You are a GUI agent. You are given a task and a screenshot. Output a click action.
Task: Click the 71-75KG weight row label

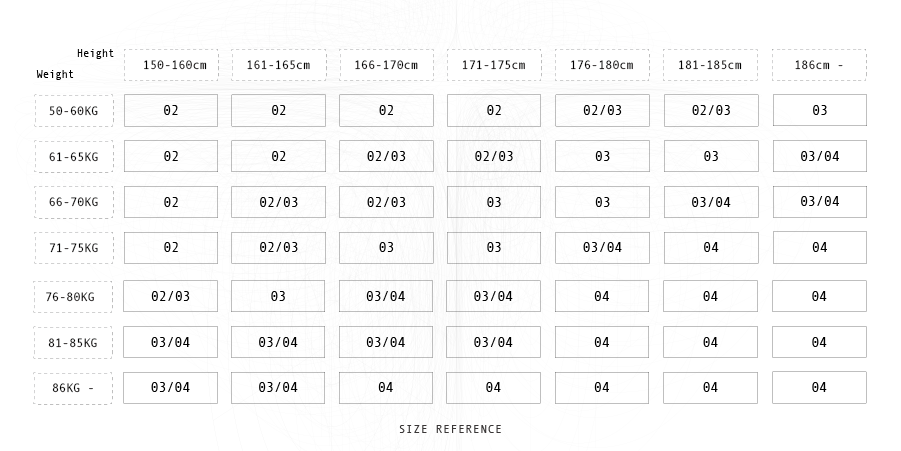(x=74, y=248)
